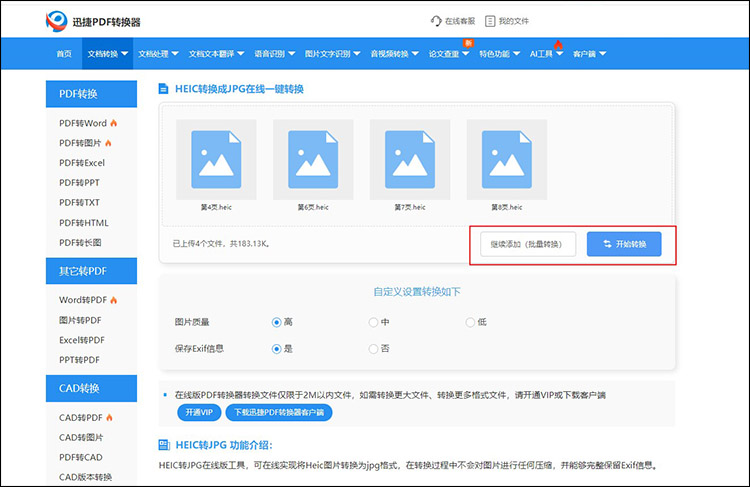Screen dimensions: 750x487
Task: Open PDF转TXT in sidebar
Action: (x=79, y=203)
